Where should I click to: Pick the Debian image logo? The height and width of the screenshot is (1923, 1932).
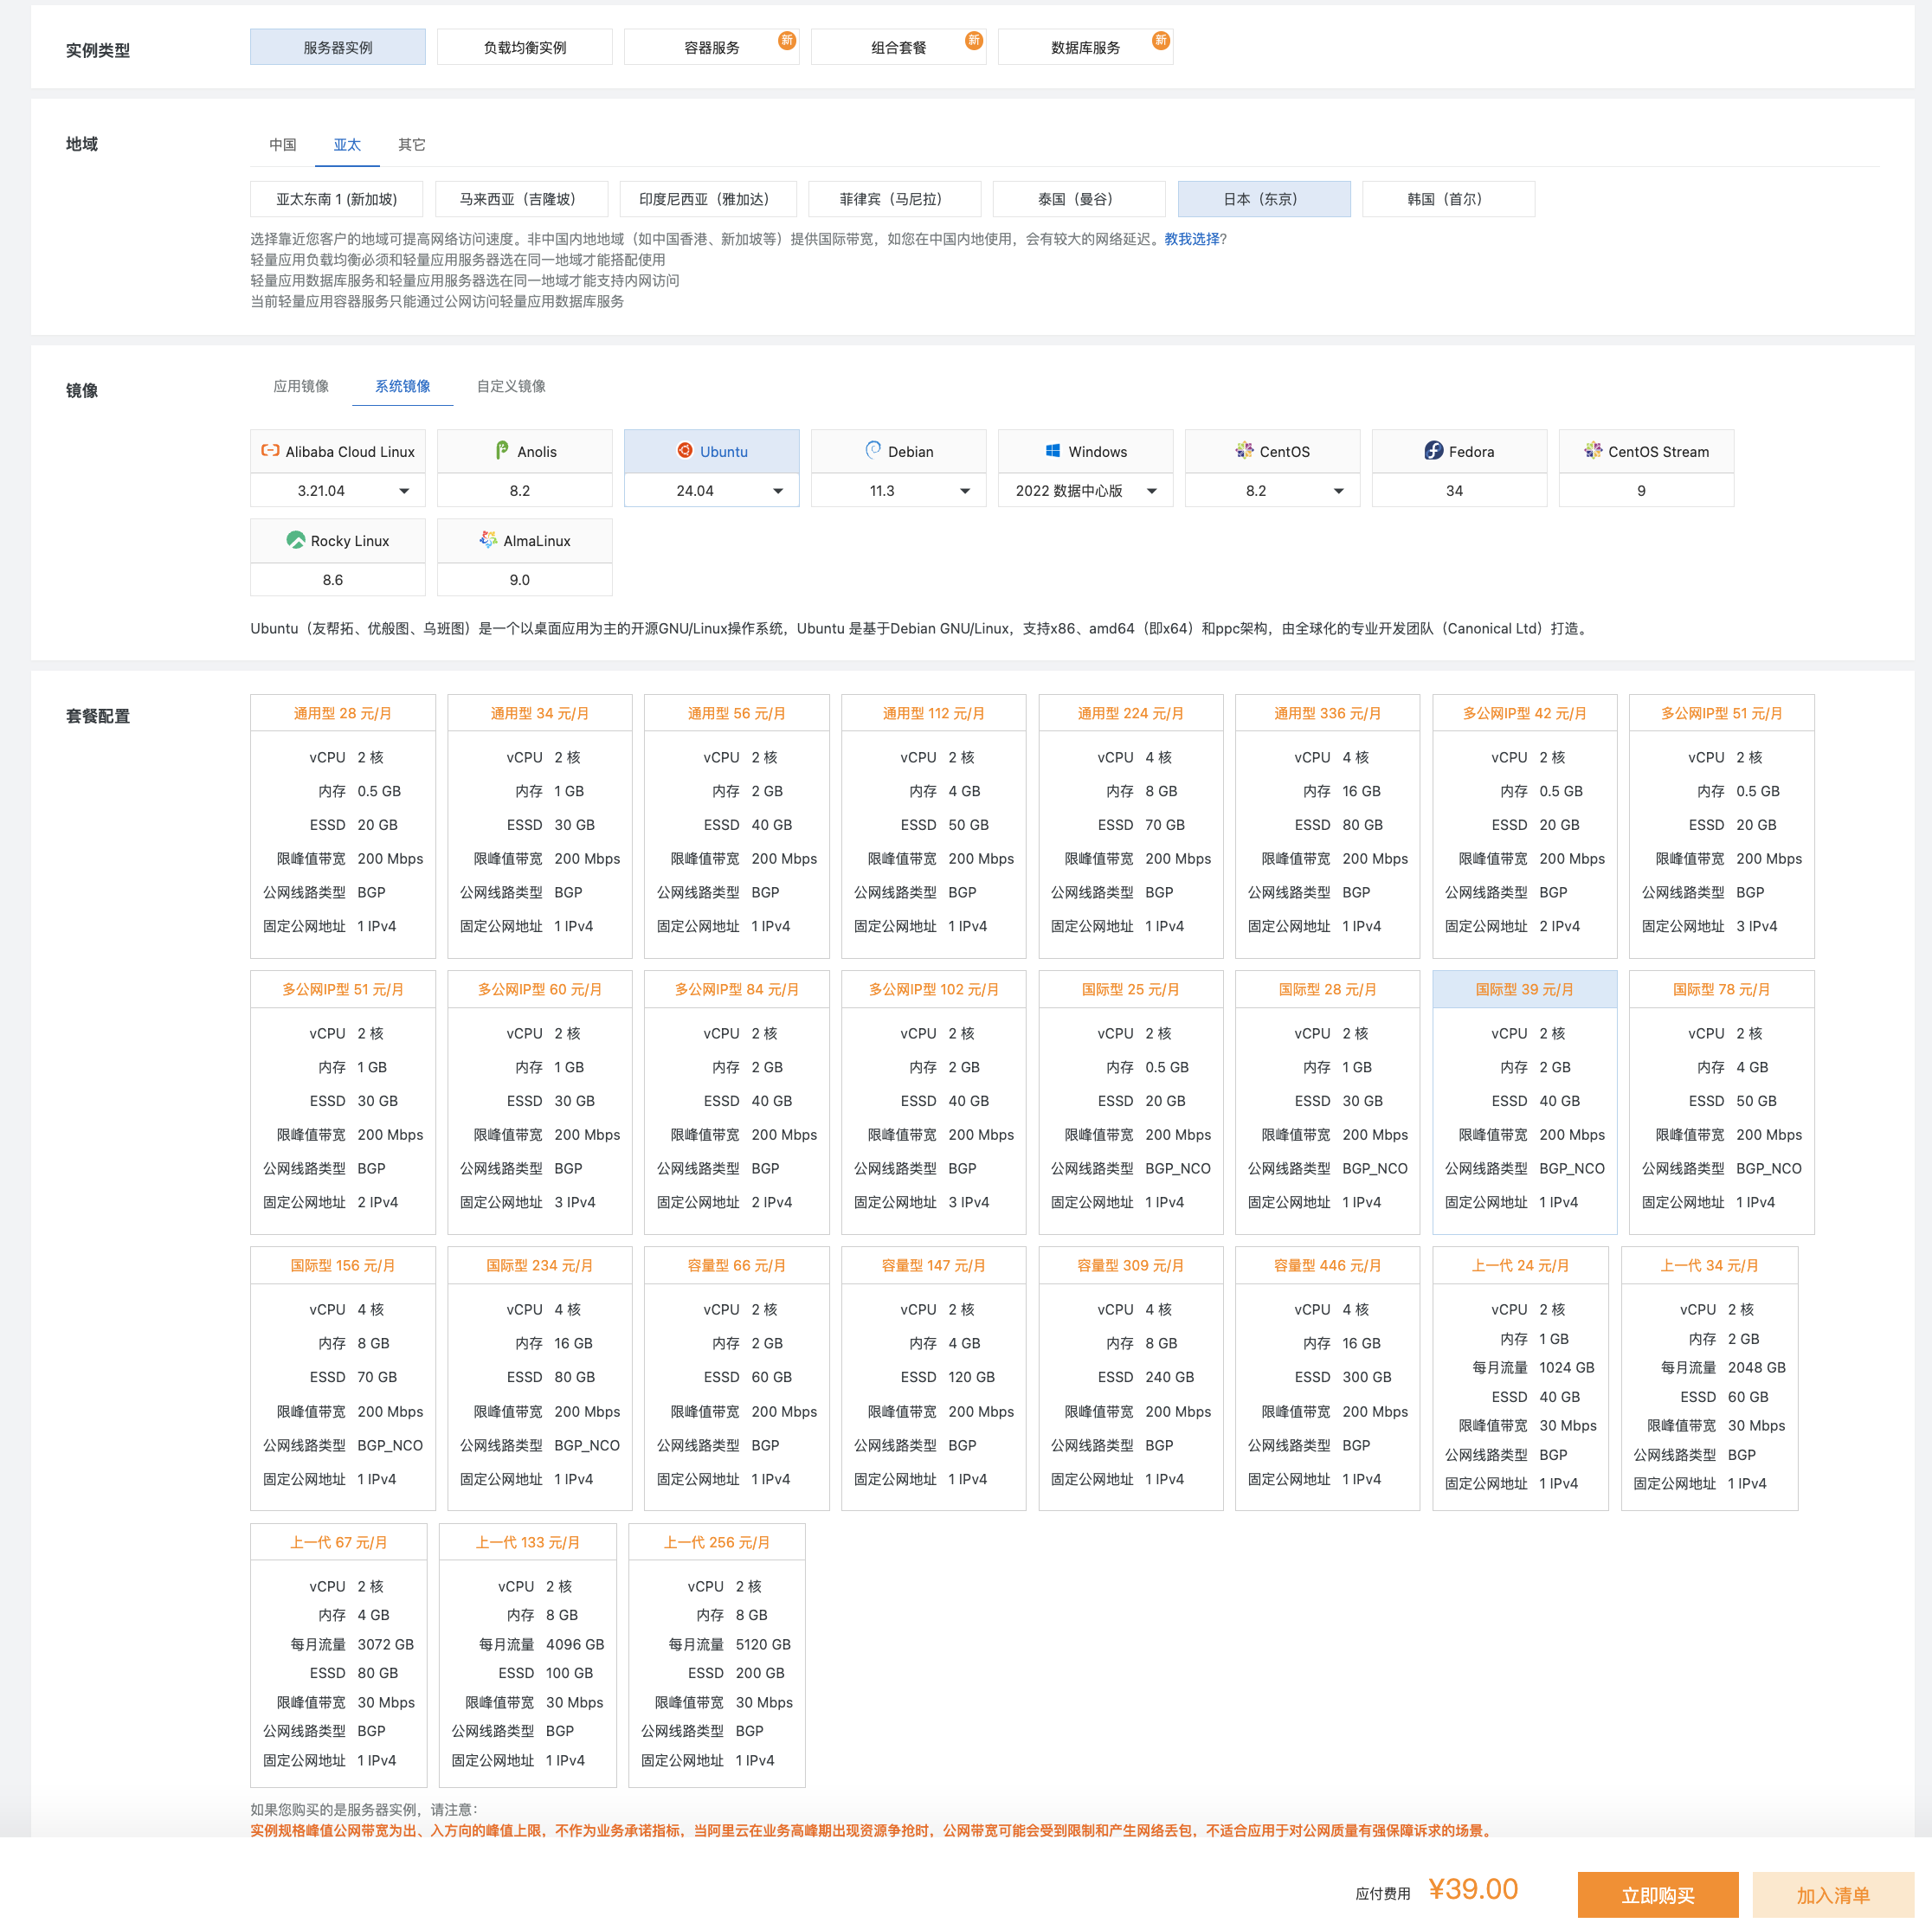tap(873, 451)
